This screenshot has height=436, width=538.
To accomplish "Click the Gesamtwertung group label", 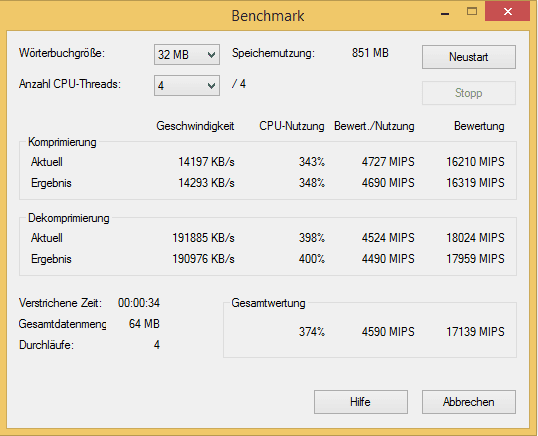I will coord(268,303).
